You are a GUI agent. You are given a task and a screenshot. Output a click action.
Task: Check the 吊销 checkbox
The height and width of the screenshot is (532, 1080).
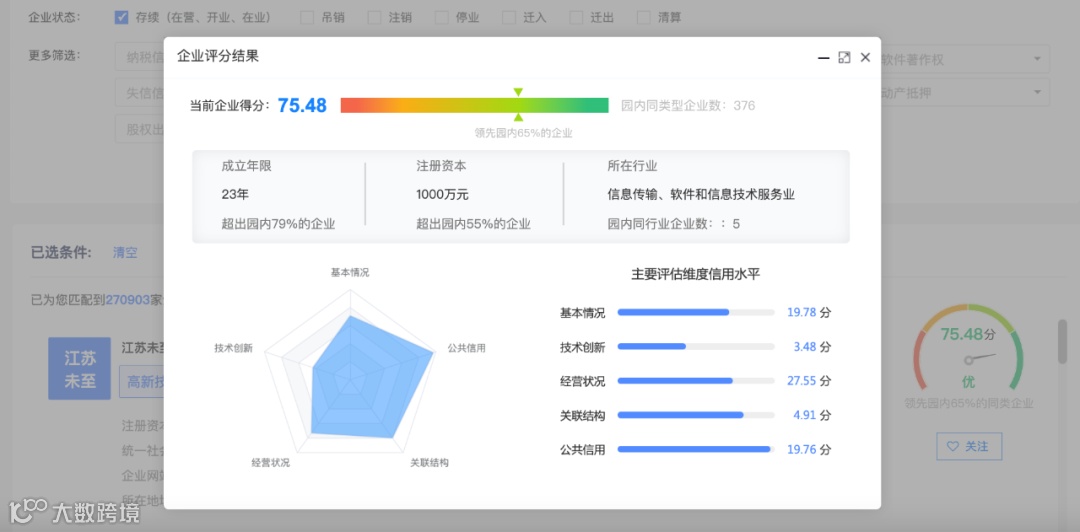tap(307, 17)
